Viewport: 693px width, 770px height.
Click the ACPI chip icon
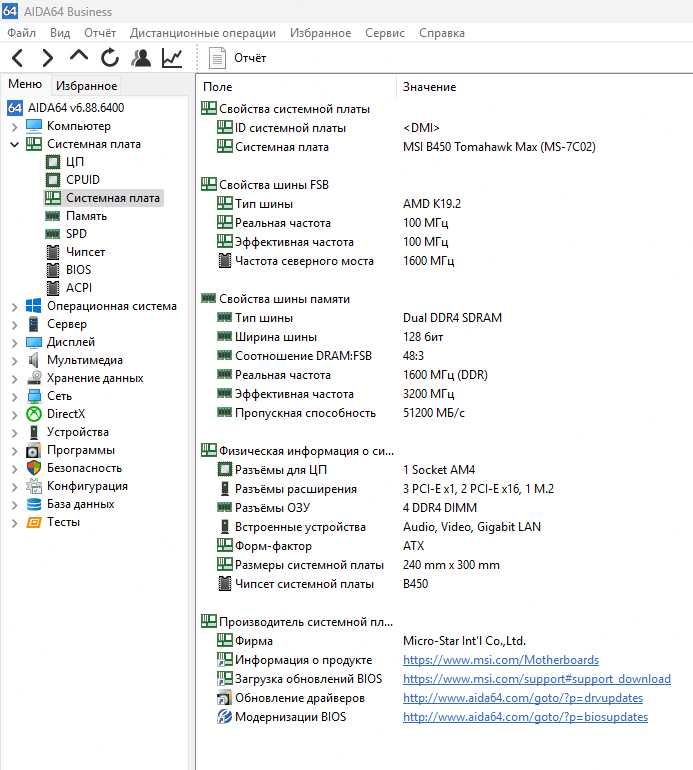(x=53, y=288)
